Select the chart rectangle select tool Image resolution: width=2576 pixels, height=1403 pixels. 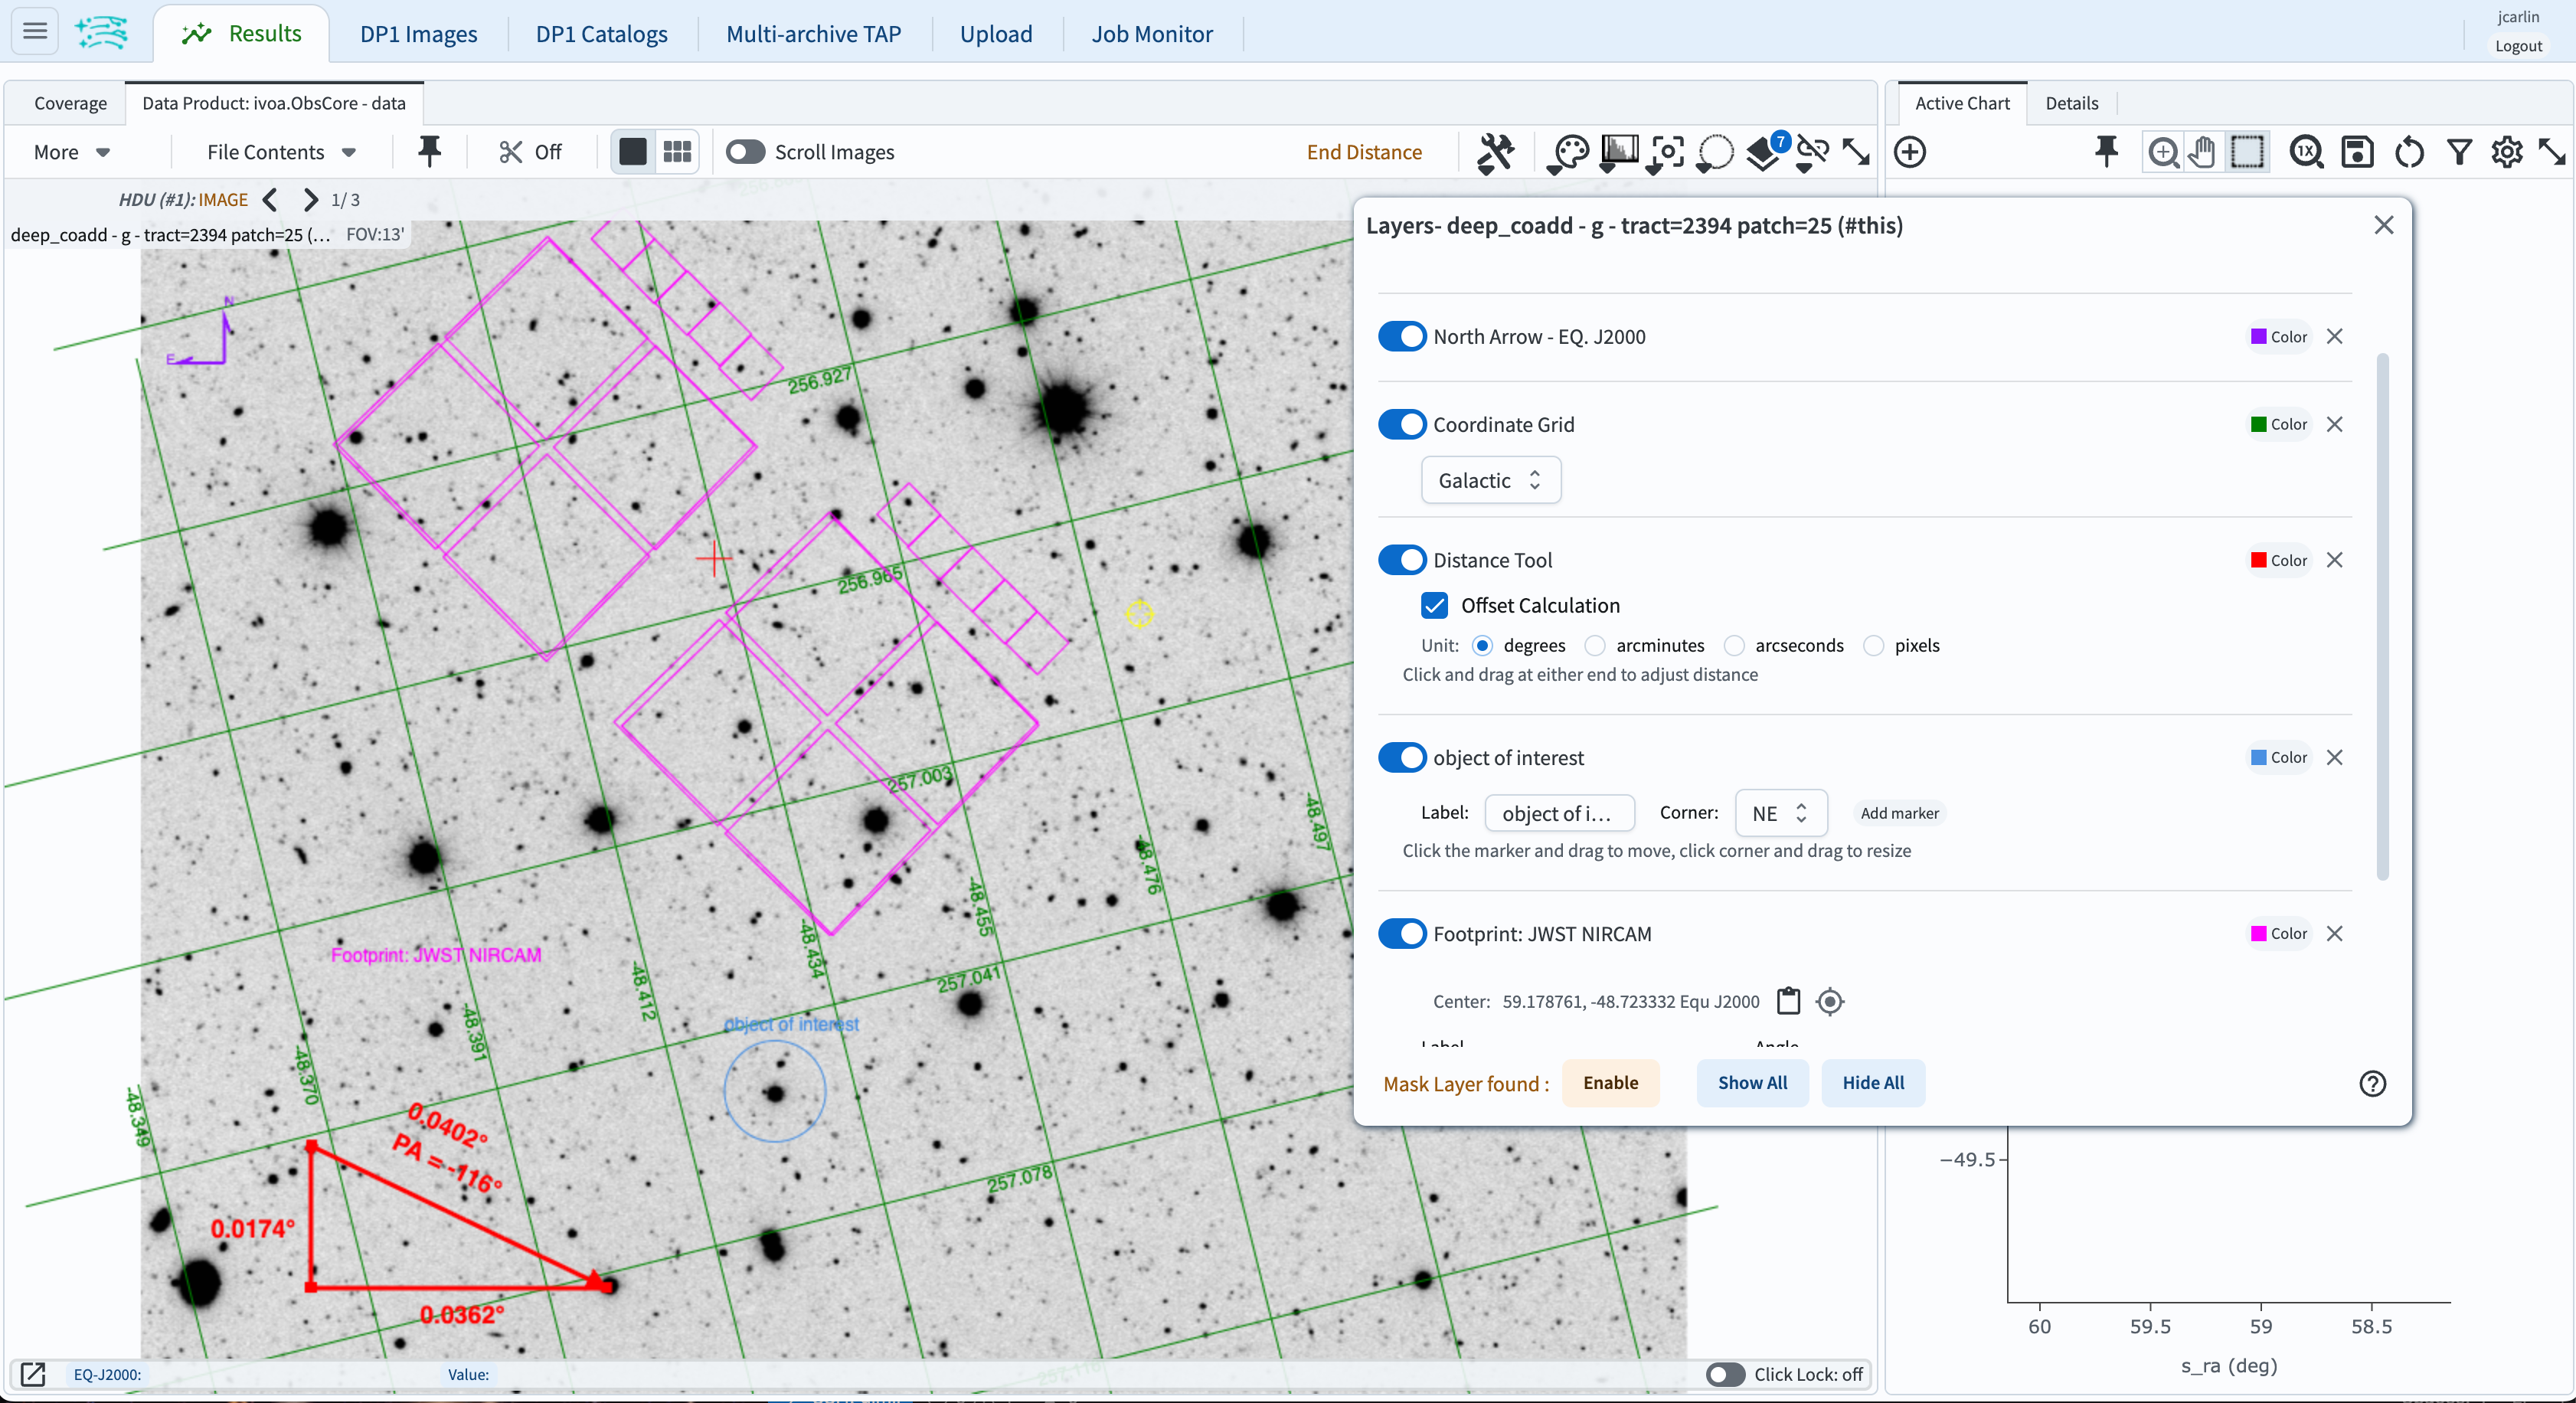(2247, 153)
